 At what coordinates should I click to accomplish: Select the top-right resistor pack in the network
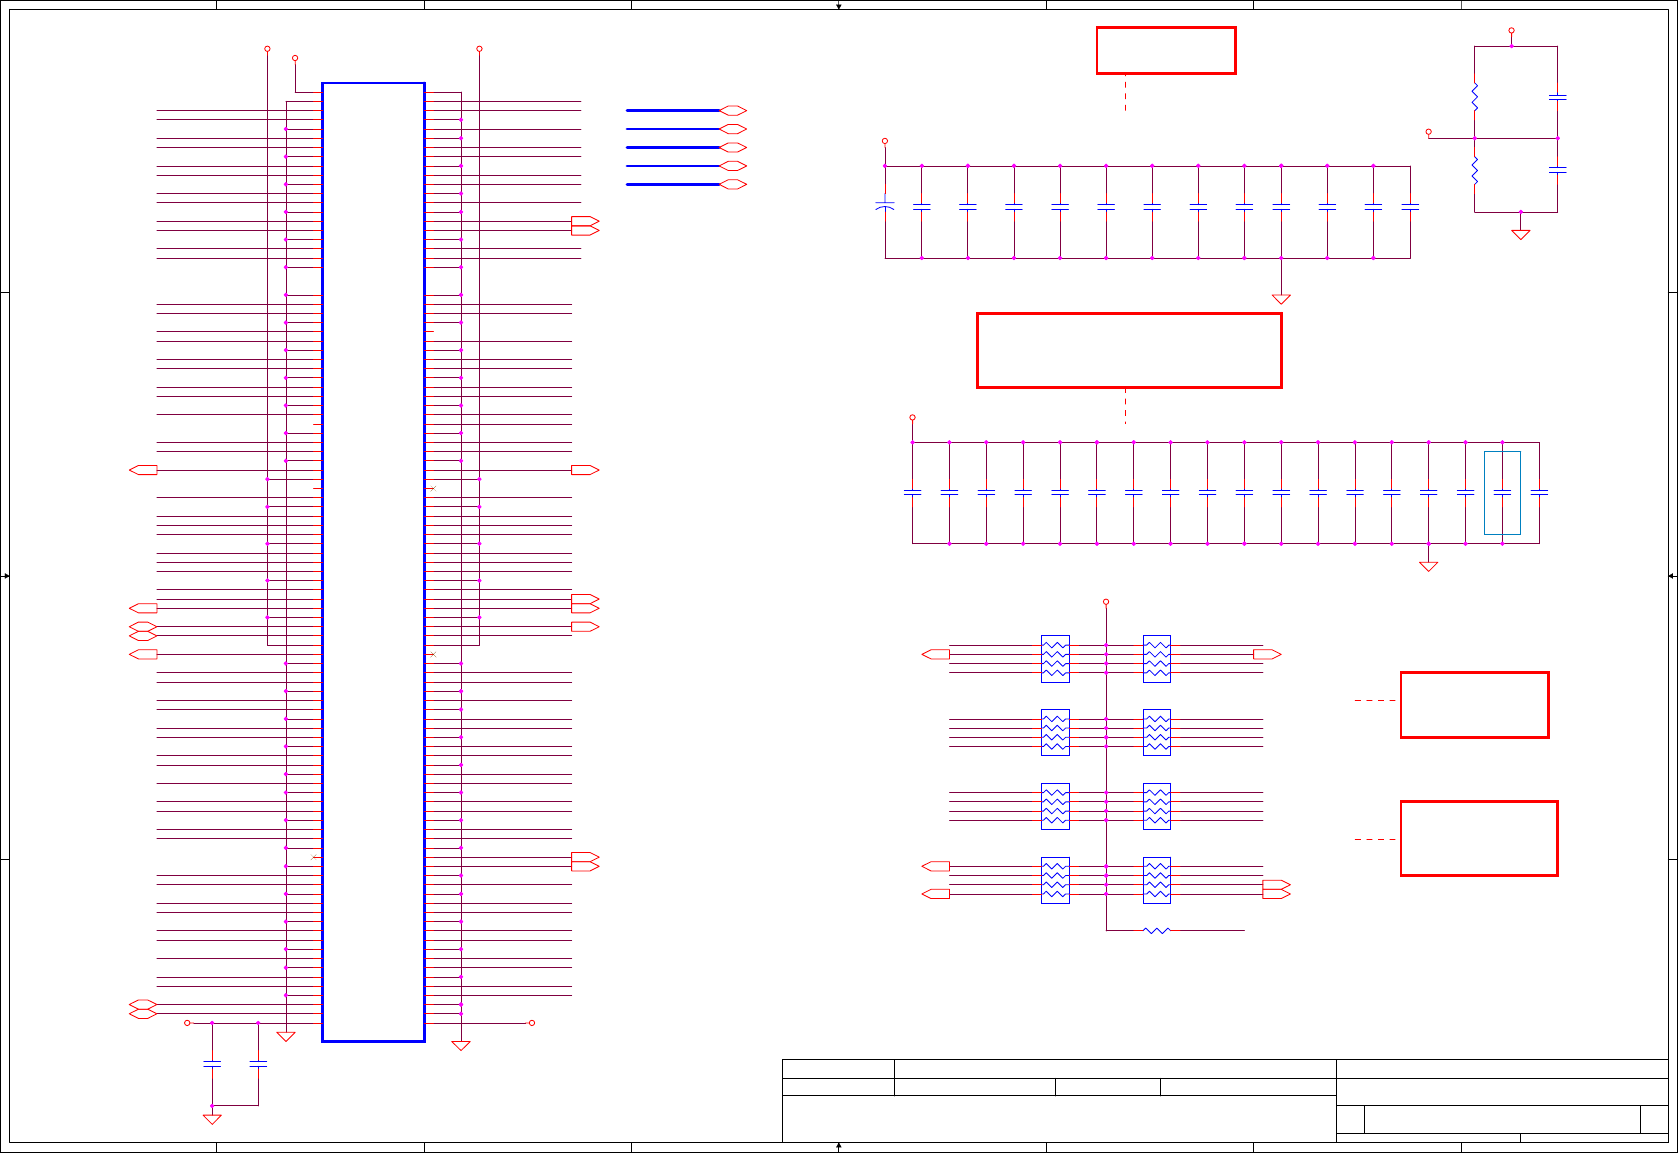coord(1157,659)
